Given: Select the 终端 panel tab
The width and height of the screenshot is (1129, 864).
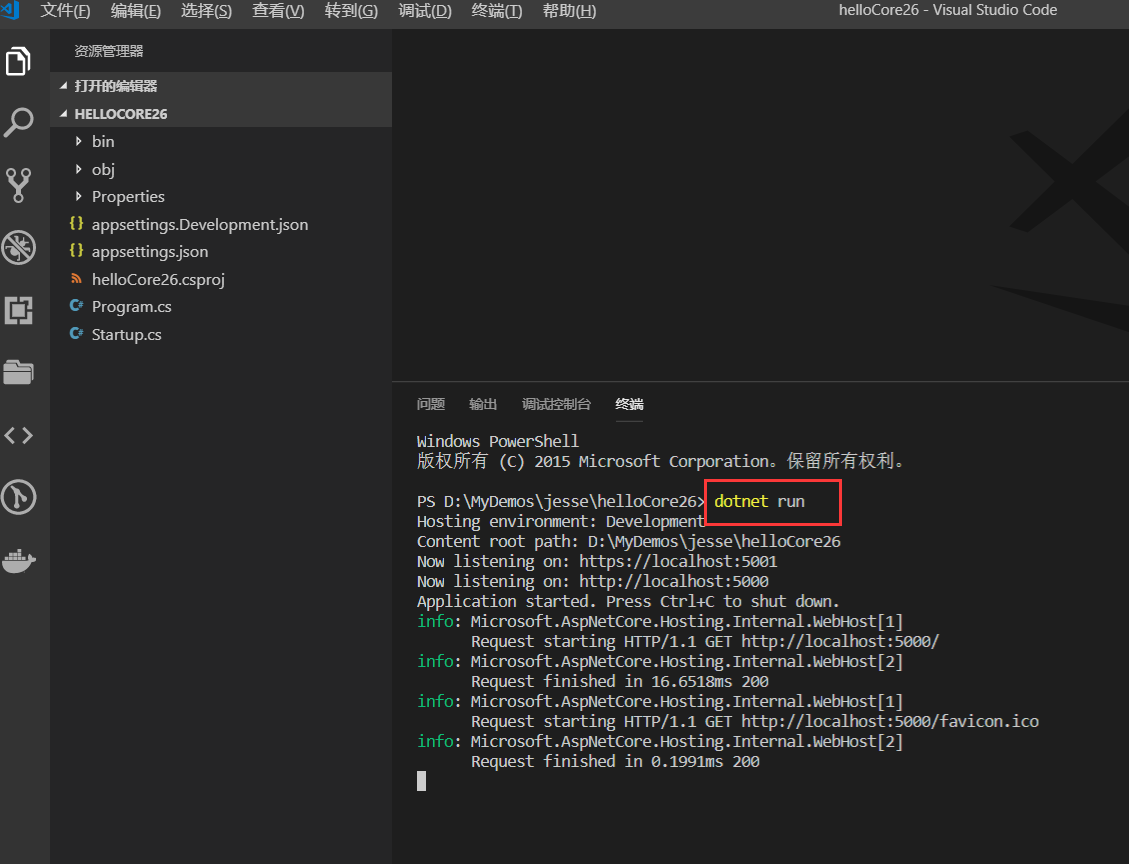Looking at the screenshot, I should [x=629, y=404].
